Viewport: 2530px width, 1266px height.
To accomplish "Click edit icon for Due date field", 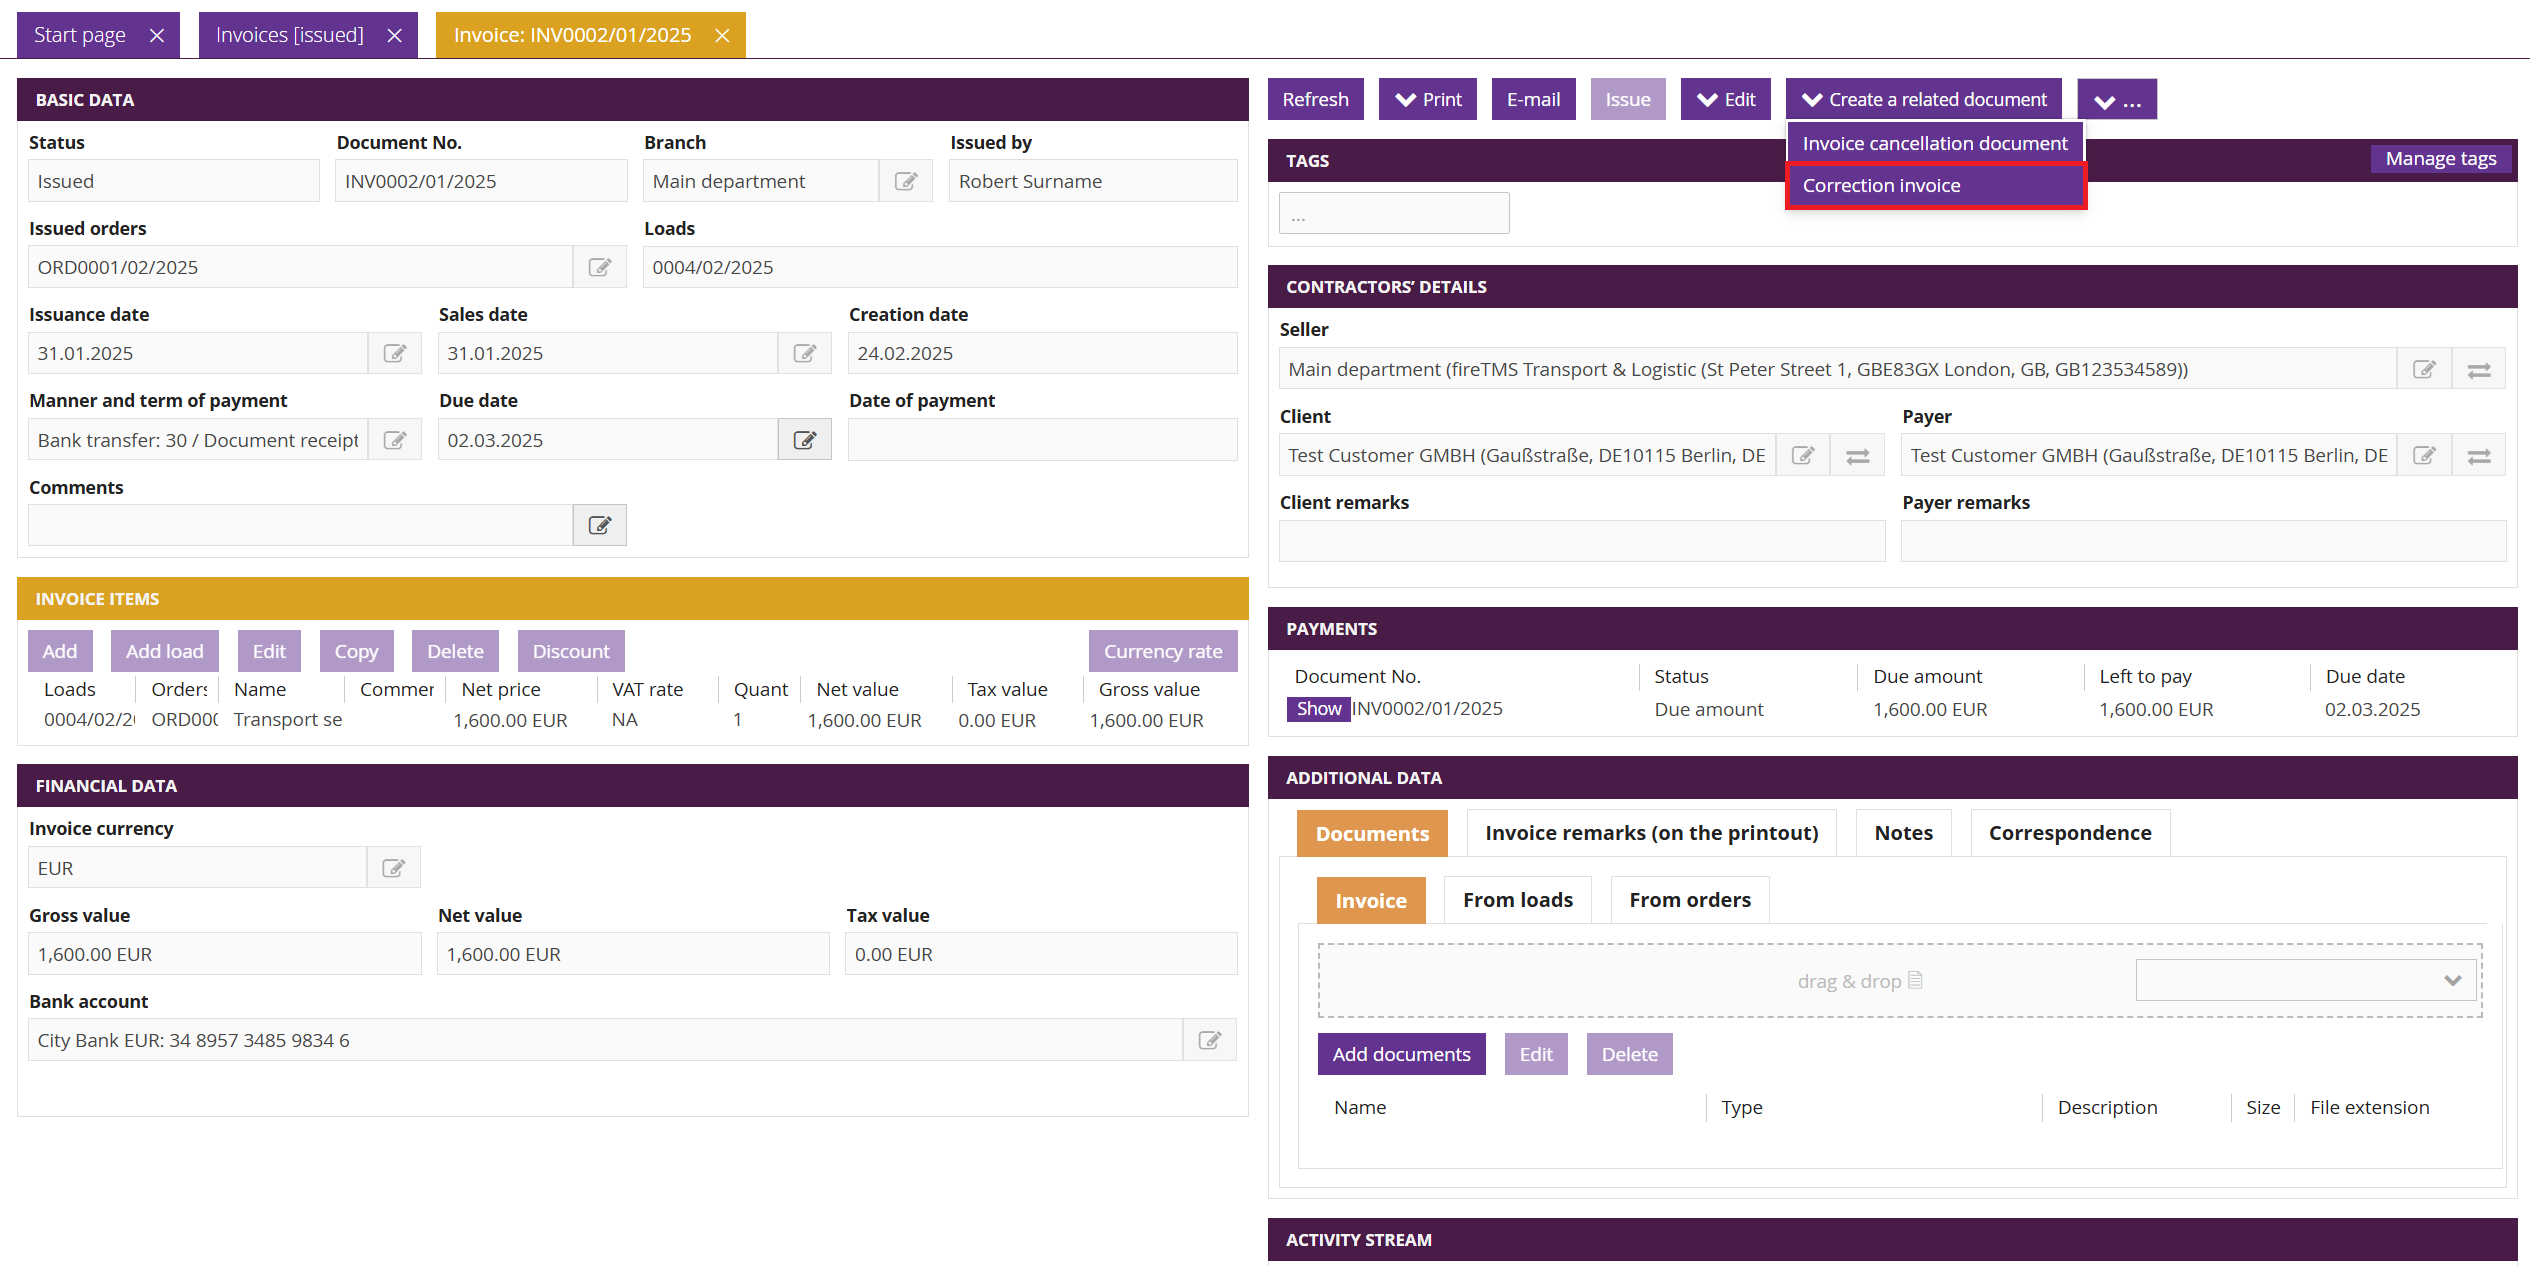I will coord(805,440).
